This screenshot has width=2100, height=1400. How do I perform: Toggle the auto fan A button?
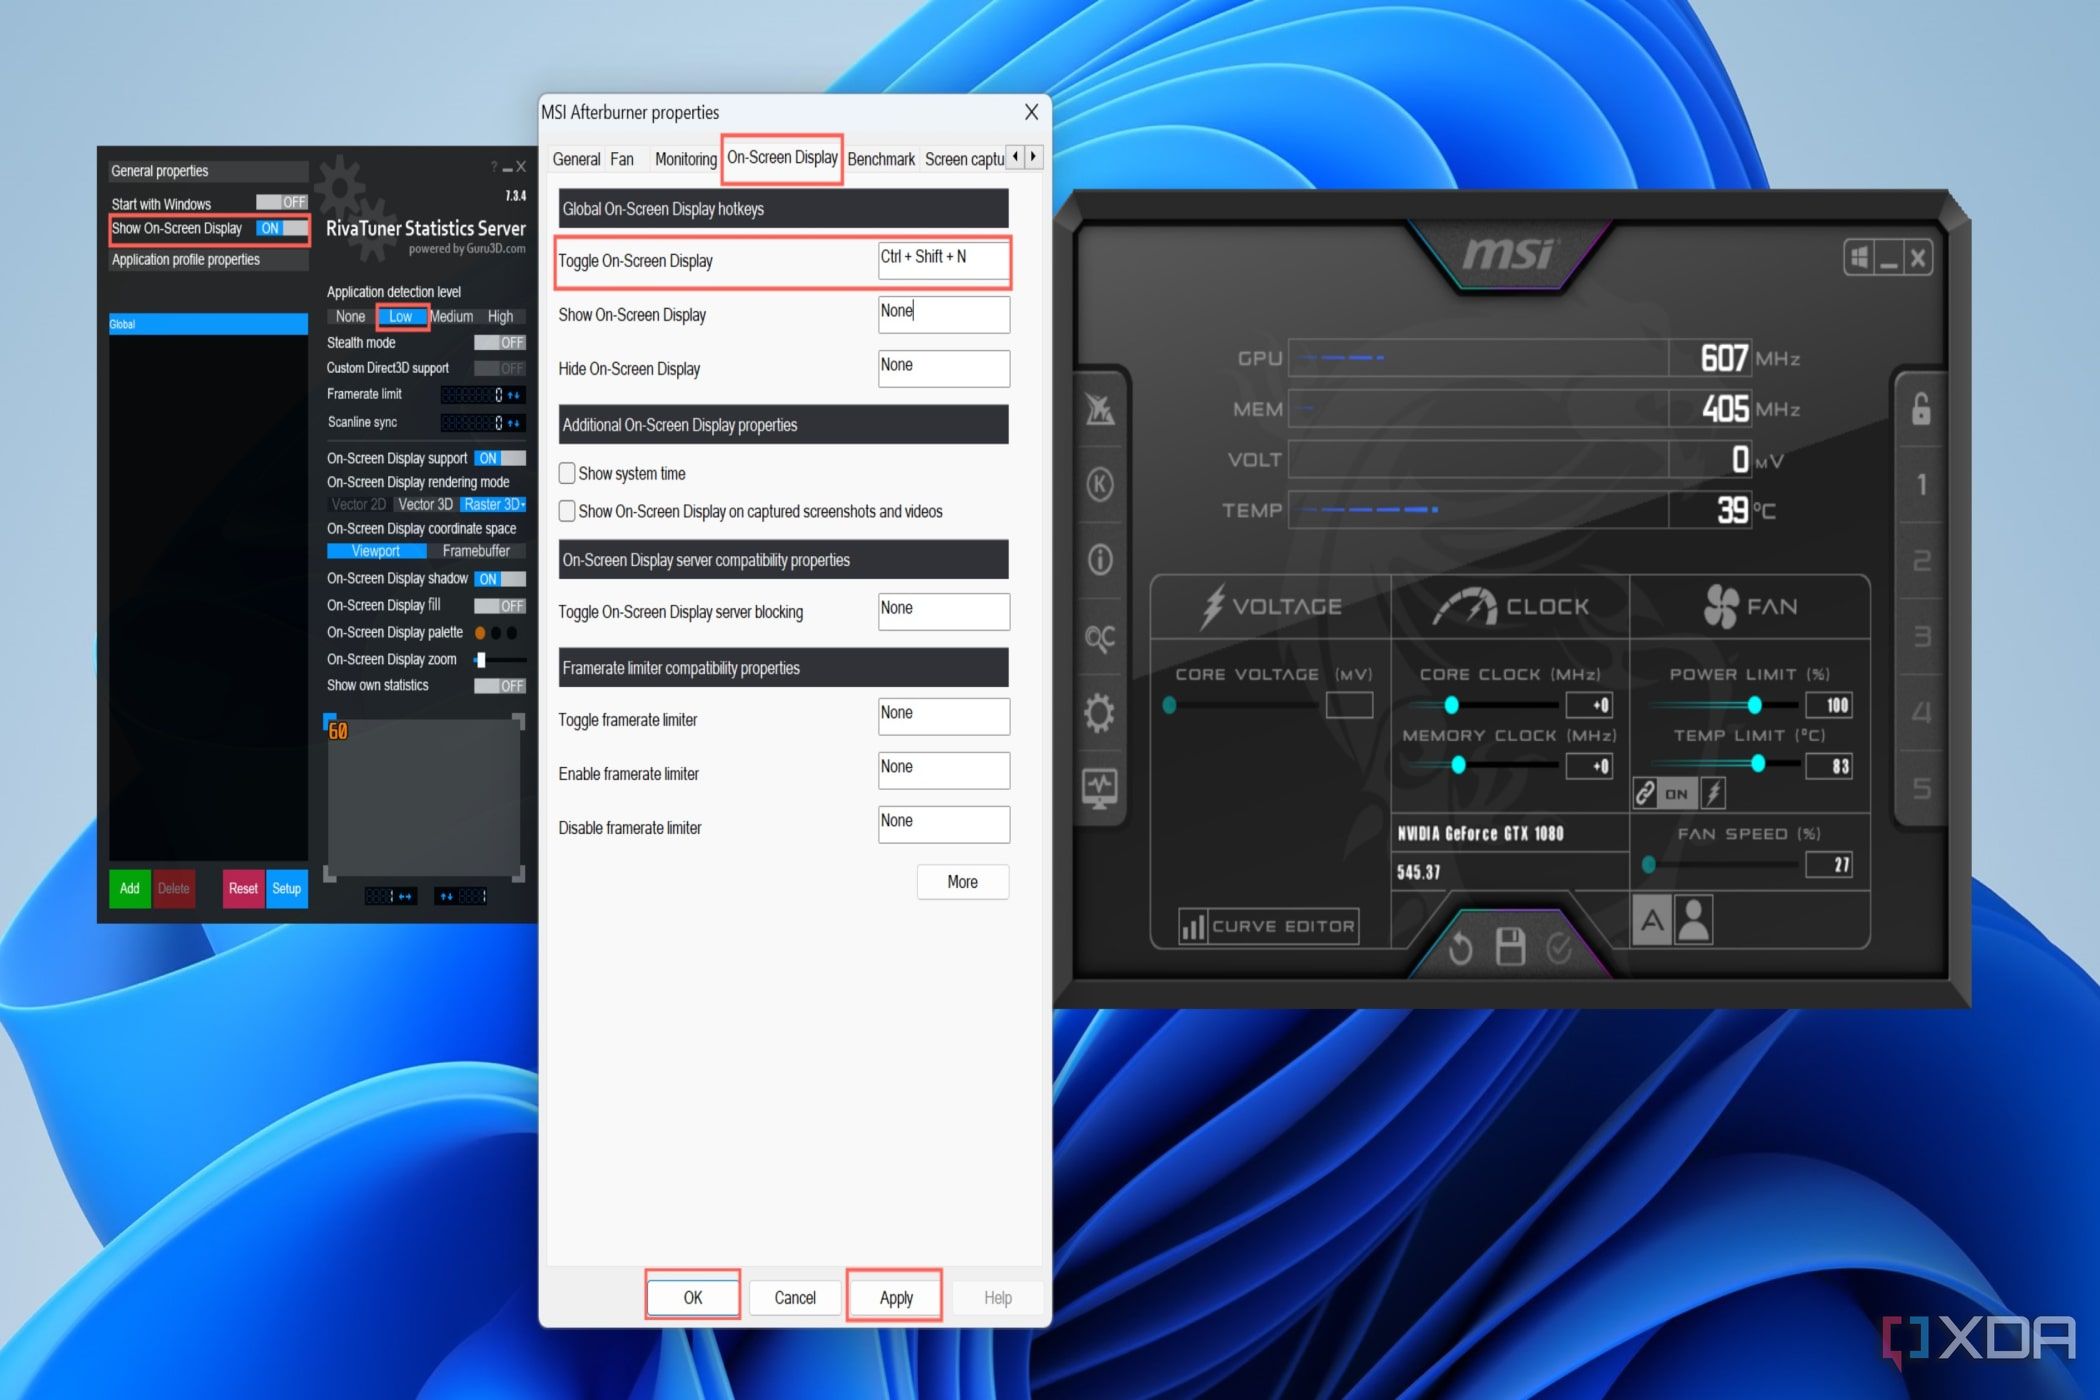[x=1652, y=920]
